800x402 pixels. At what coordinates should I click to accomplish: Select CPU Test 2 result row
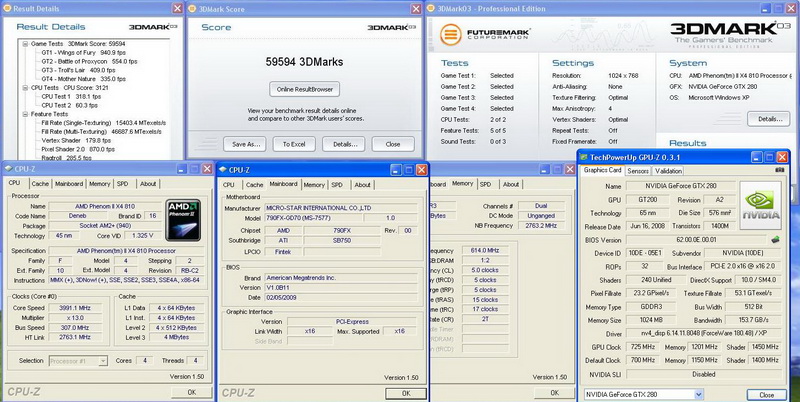69,105
